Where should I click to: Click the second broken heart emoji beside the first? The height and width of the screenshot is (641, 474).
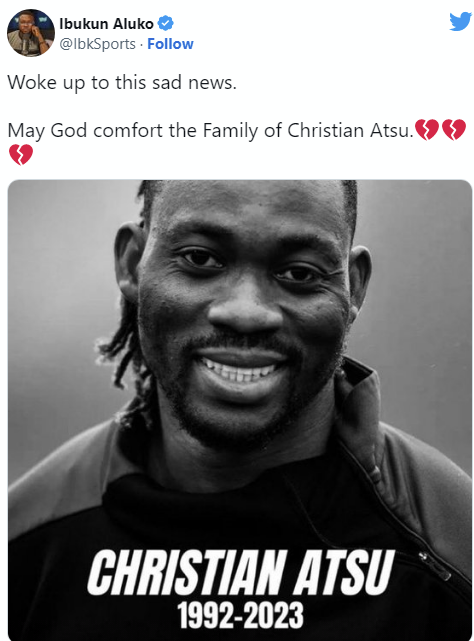point(454,130)
